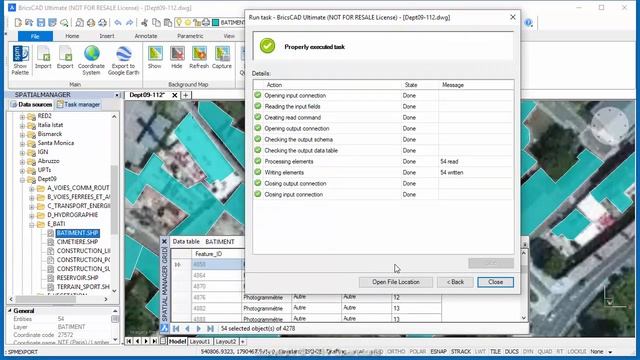The image size is (640, 360).
Task: Expand the A_VOIES_COMM_ROUT subfolder
Action: pos(31,189)
